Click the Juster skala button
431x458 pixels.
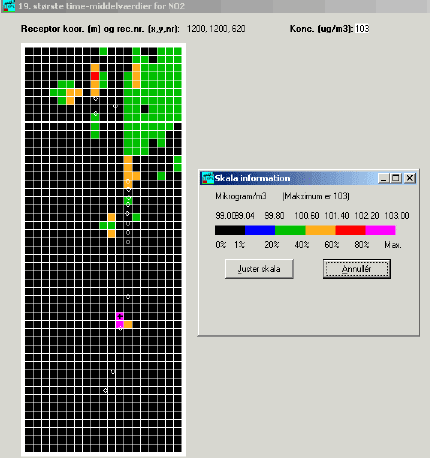point(259,269)
